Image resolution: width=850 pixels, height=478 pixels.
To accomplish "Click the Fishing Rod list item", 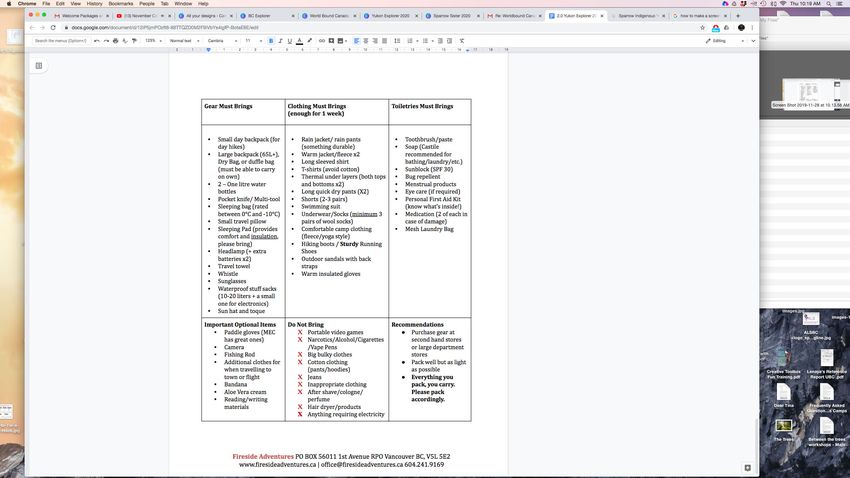I will pyautogui.click(x=239, y=354).
